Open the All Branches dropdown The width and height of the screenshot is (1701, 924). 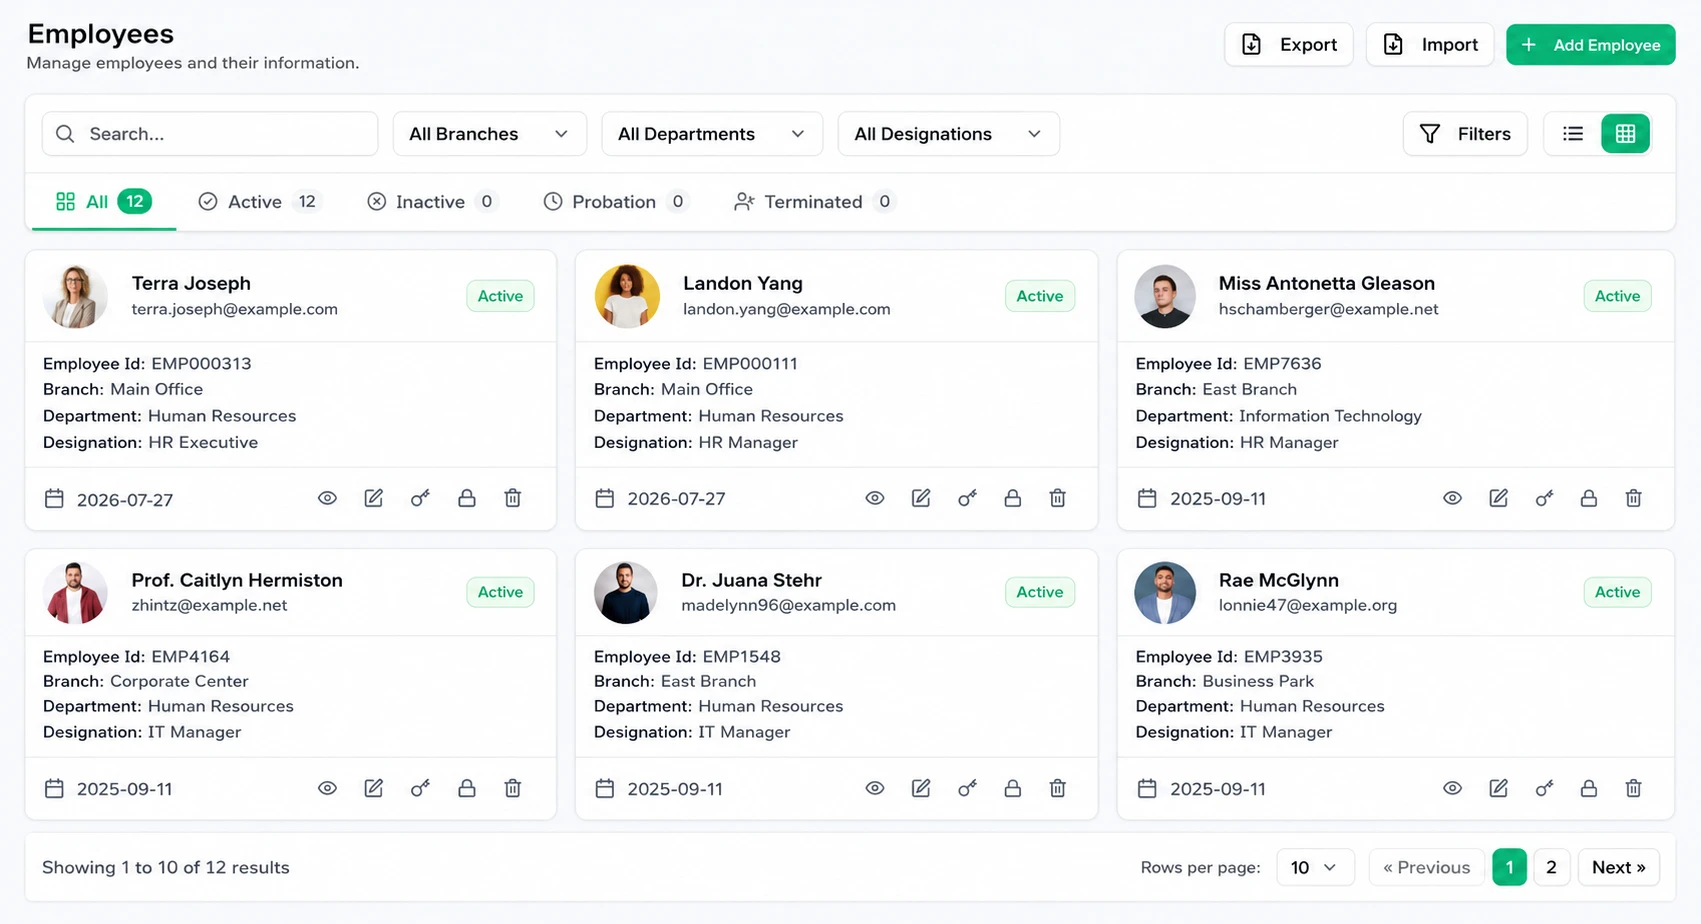[489, 134]
